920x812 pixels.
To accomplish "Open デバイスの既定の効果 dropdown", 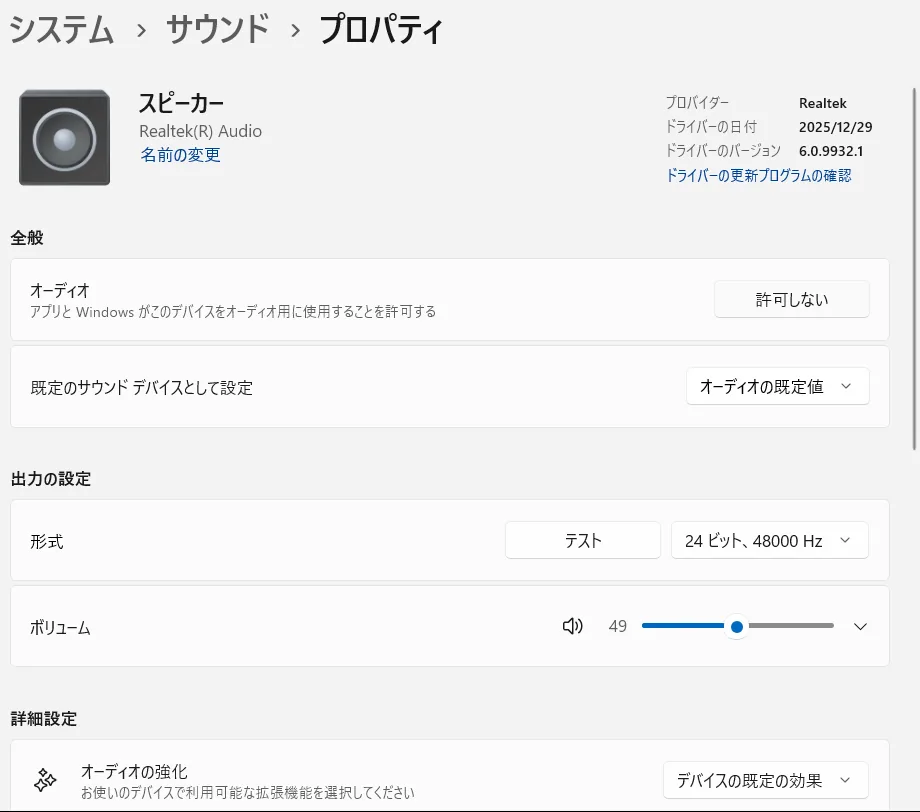I will pos(766,780).
